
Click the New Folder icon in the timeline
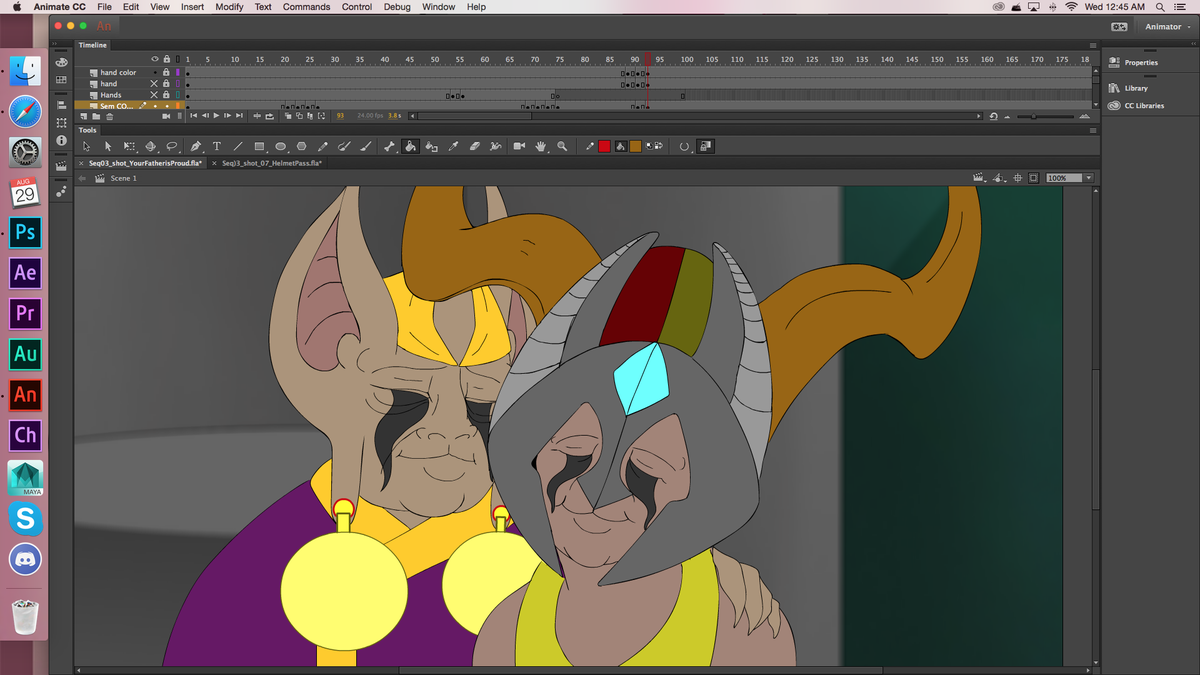pyautogui.click(x=96, y=116)
